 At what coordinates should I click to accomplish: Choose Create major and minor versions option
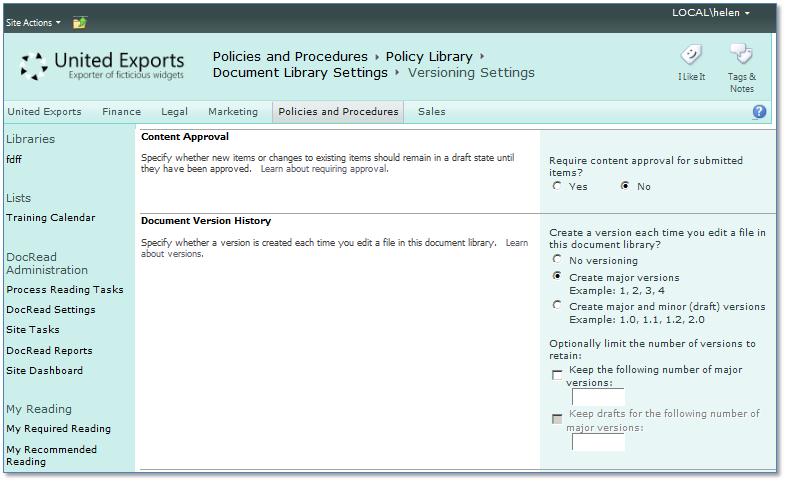click(557, 306)
